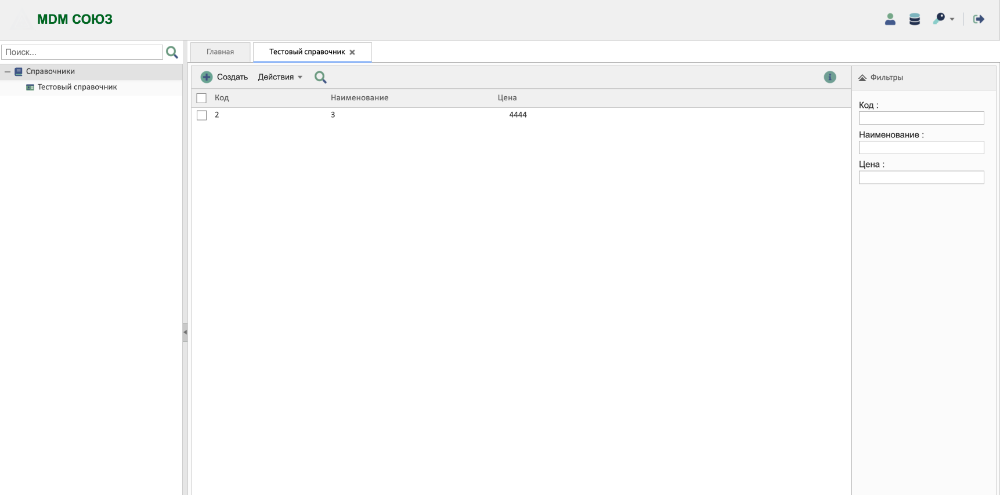
Task: Collapse the Фильтры panel
Action: click(863, 77)
